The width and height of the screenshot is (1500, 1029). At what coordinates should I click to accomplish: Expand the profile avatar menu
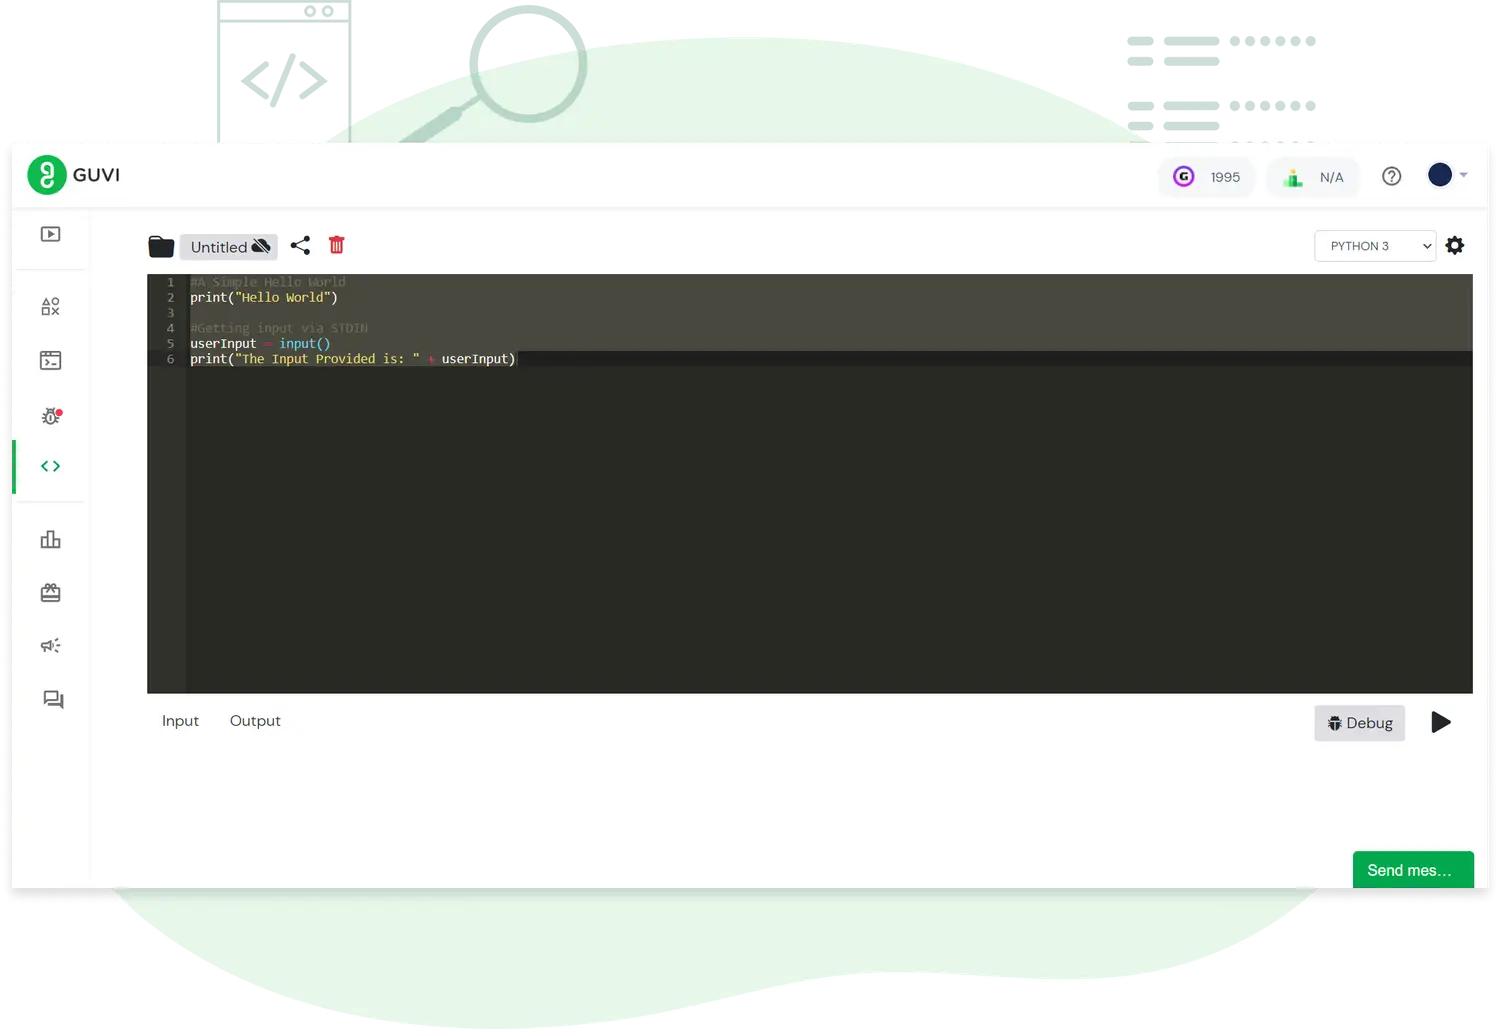click(x=1446, y=176)
